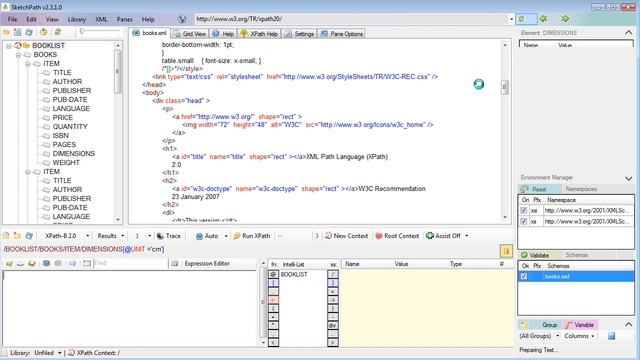The width and height of the screenshot is (640, 360).
Task: Click the speech bubble icon in the editor toolbar
Action: 72,264
